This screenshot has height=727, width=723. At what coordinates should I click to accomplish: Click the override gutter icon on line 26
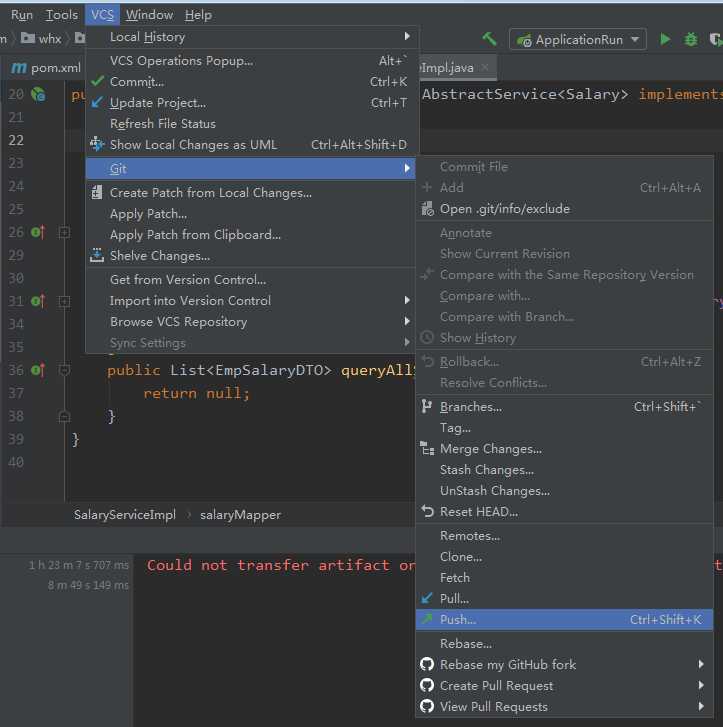38,231
